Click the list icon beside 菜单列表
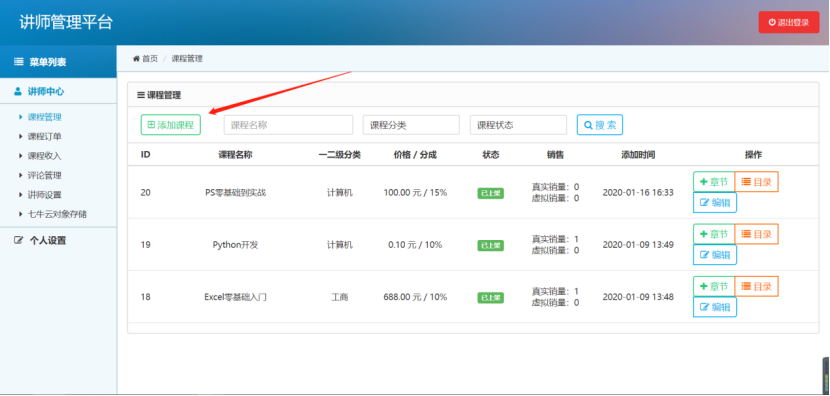This screenshot has width=830, height=396. (x=19, y=62)
